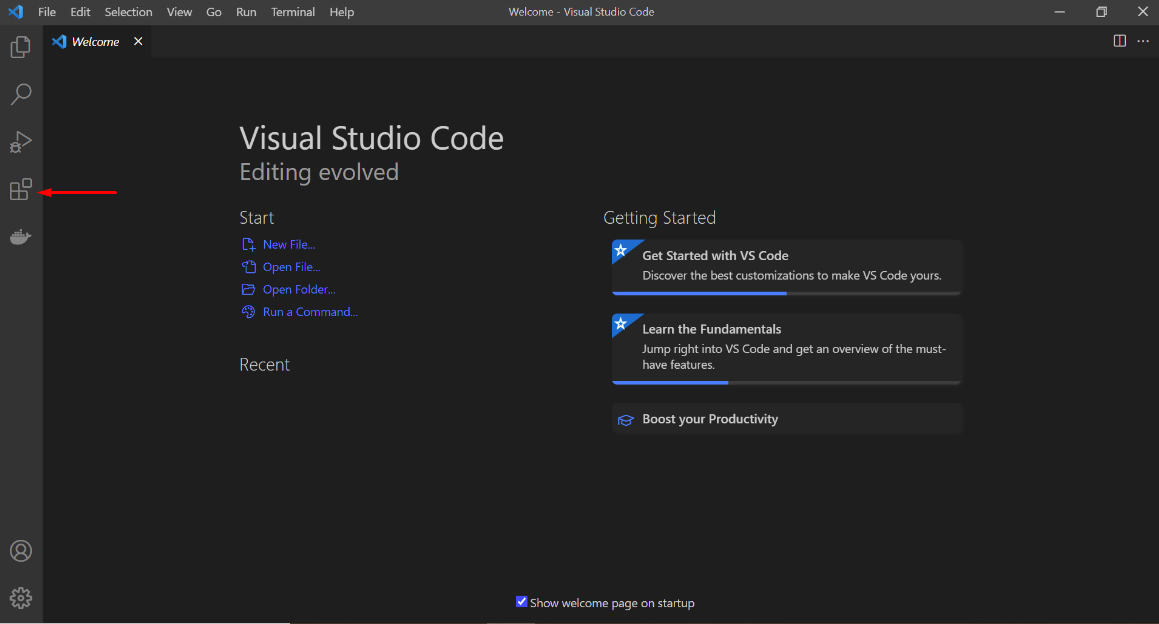Open the Explorer view in activity bar
The height and width of the screenshot is (624, 1159).
click(x=21, y=47)
